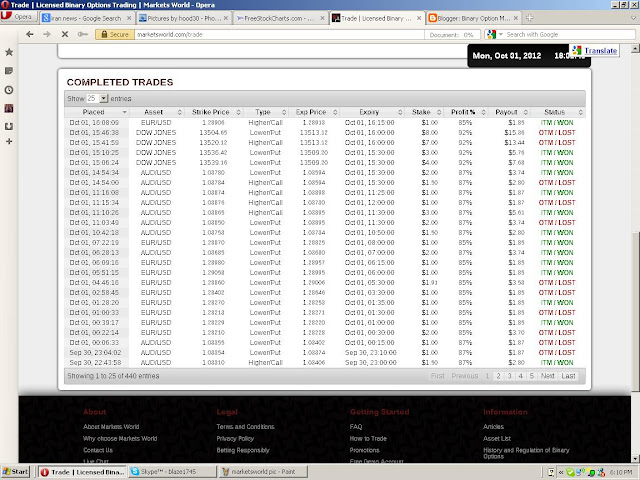Image resolution: width=640 pixels, height=480 pixels.
Task: Sort table by Strike Price column
Action: [213, 112]
